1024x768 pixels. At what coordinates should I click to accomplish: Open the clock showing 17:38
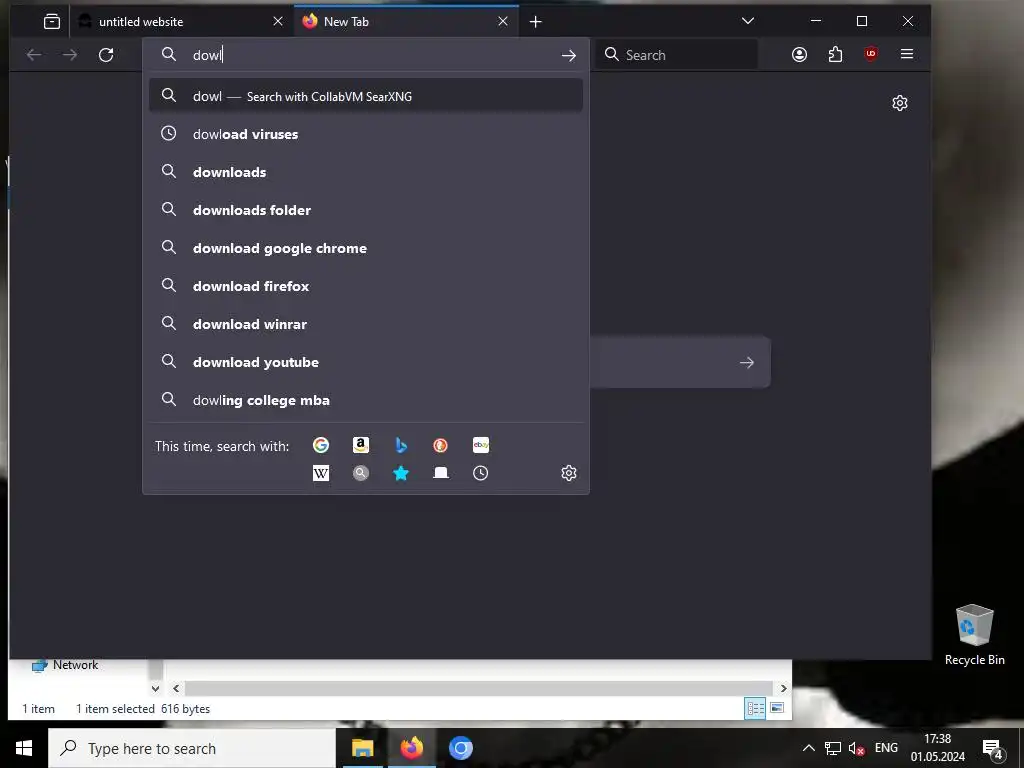[938, 748]
